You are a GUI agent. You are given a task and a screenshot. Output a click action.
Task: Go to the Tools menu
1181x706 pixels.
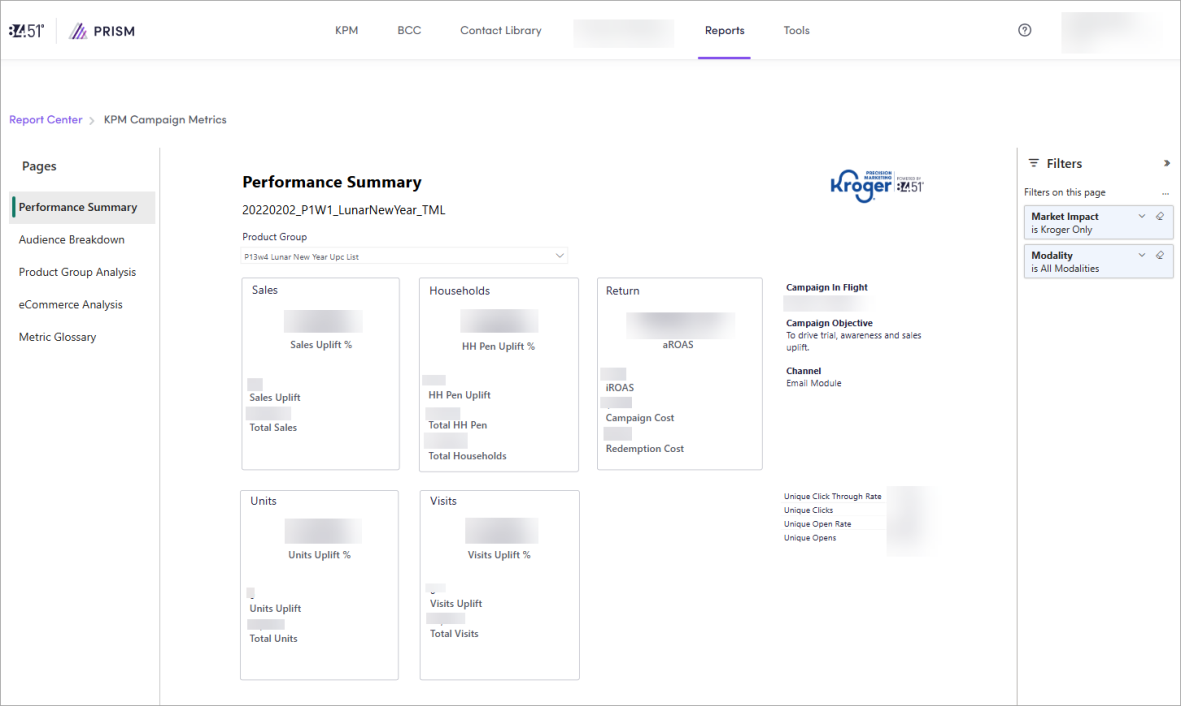(x=796, y=31)
